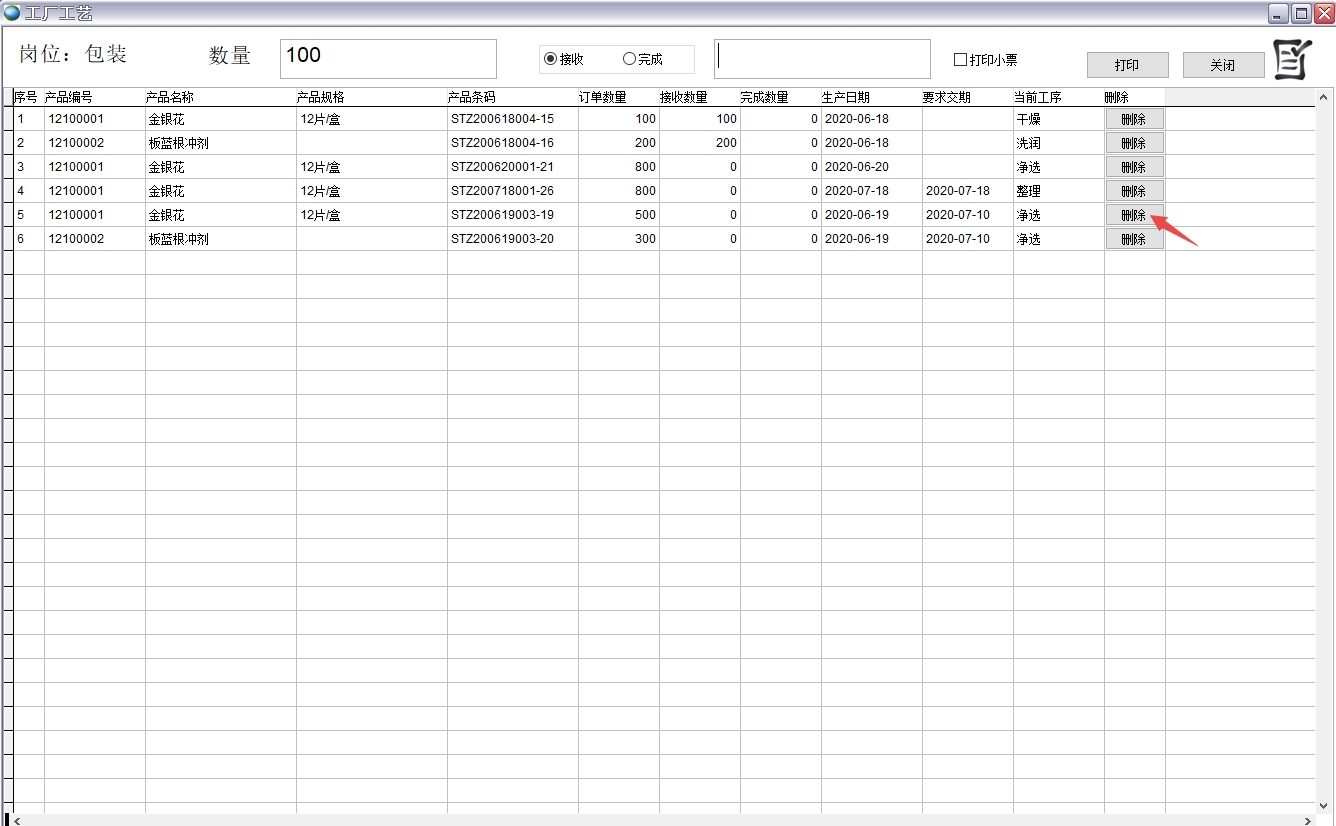Delete row 1 with the 删除 button
1336x826 pixels.
[x=1134, y=119]
